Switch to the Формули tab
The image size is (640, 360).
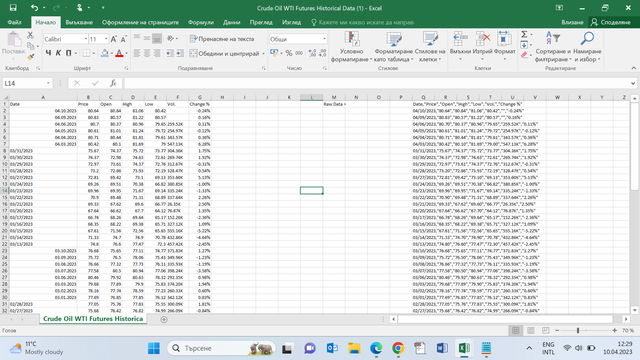(x=200, y=22)
